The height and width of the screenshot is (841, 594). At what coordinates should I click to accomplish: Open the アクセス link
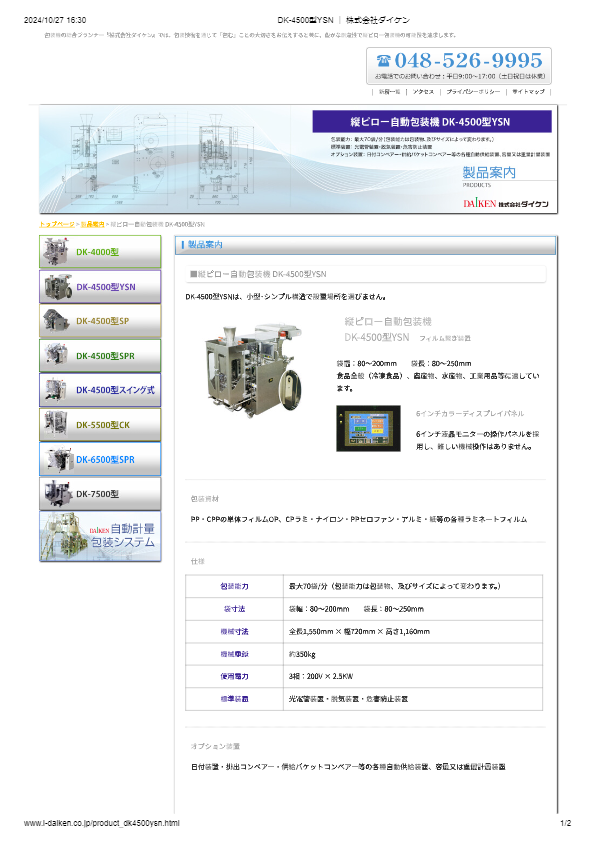(x=423, y=92)
